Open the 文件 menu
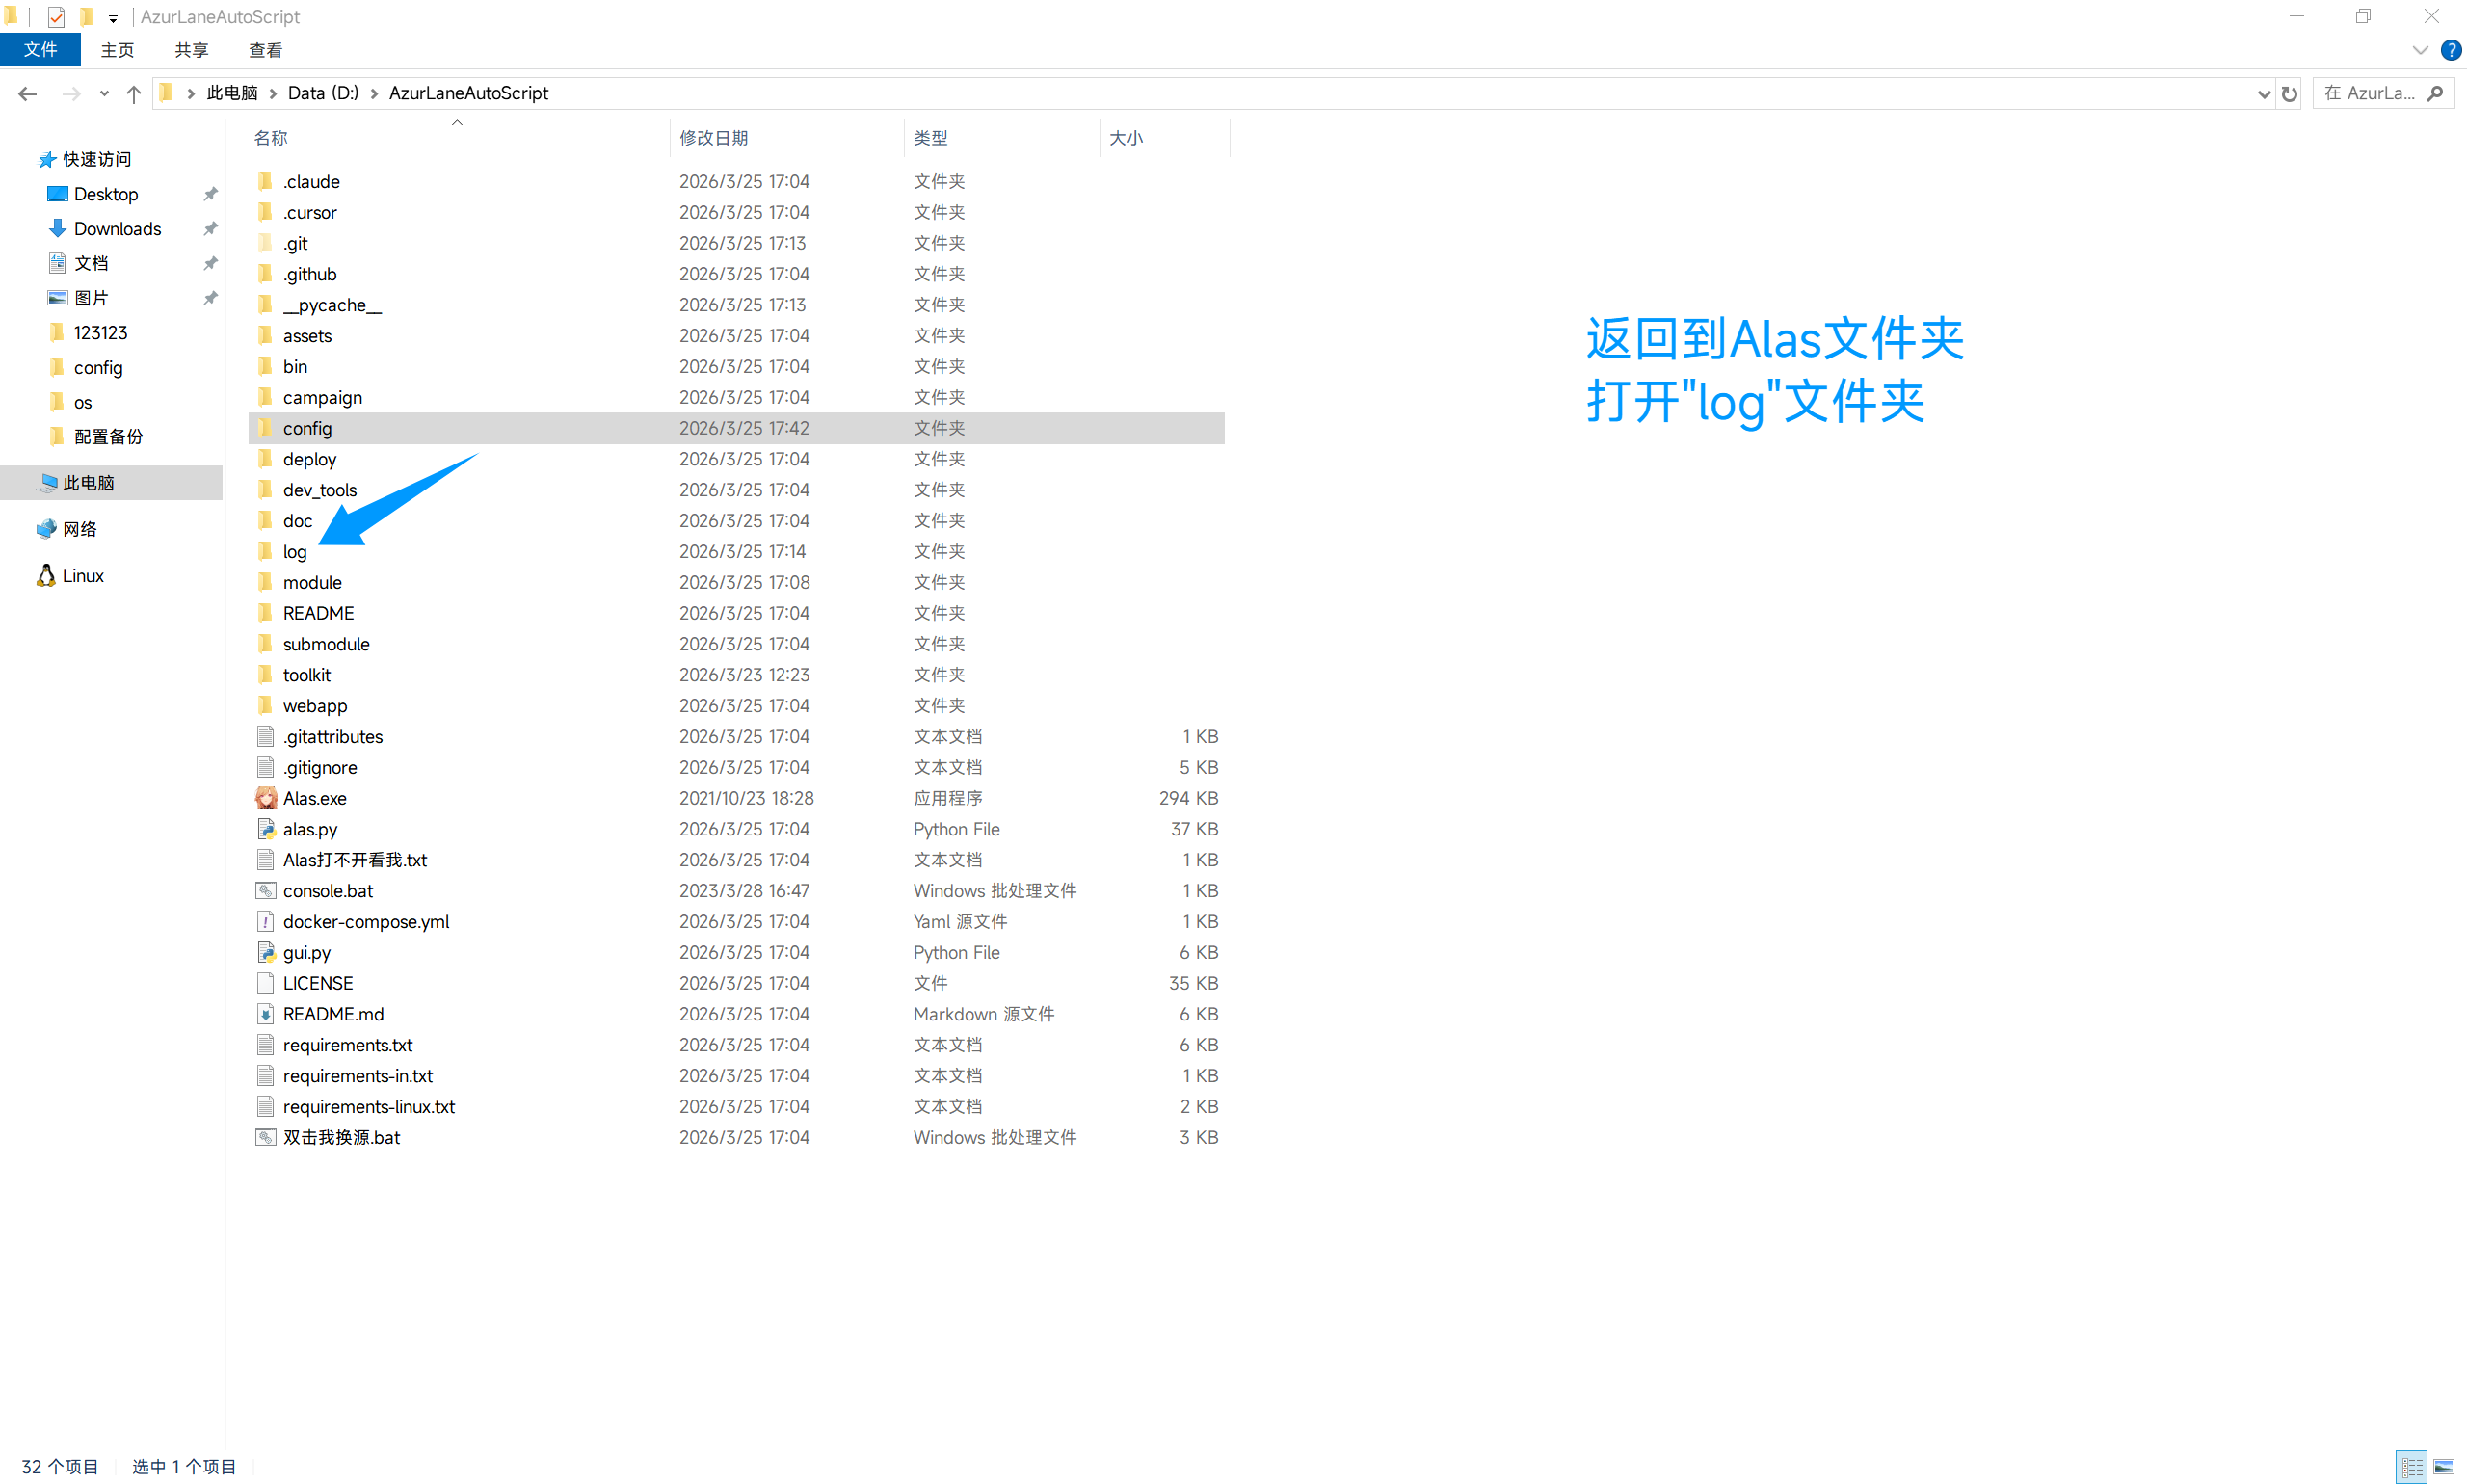 (x=40, y=49)
